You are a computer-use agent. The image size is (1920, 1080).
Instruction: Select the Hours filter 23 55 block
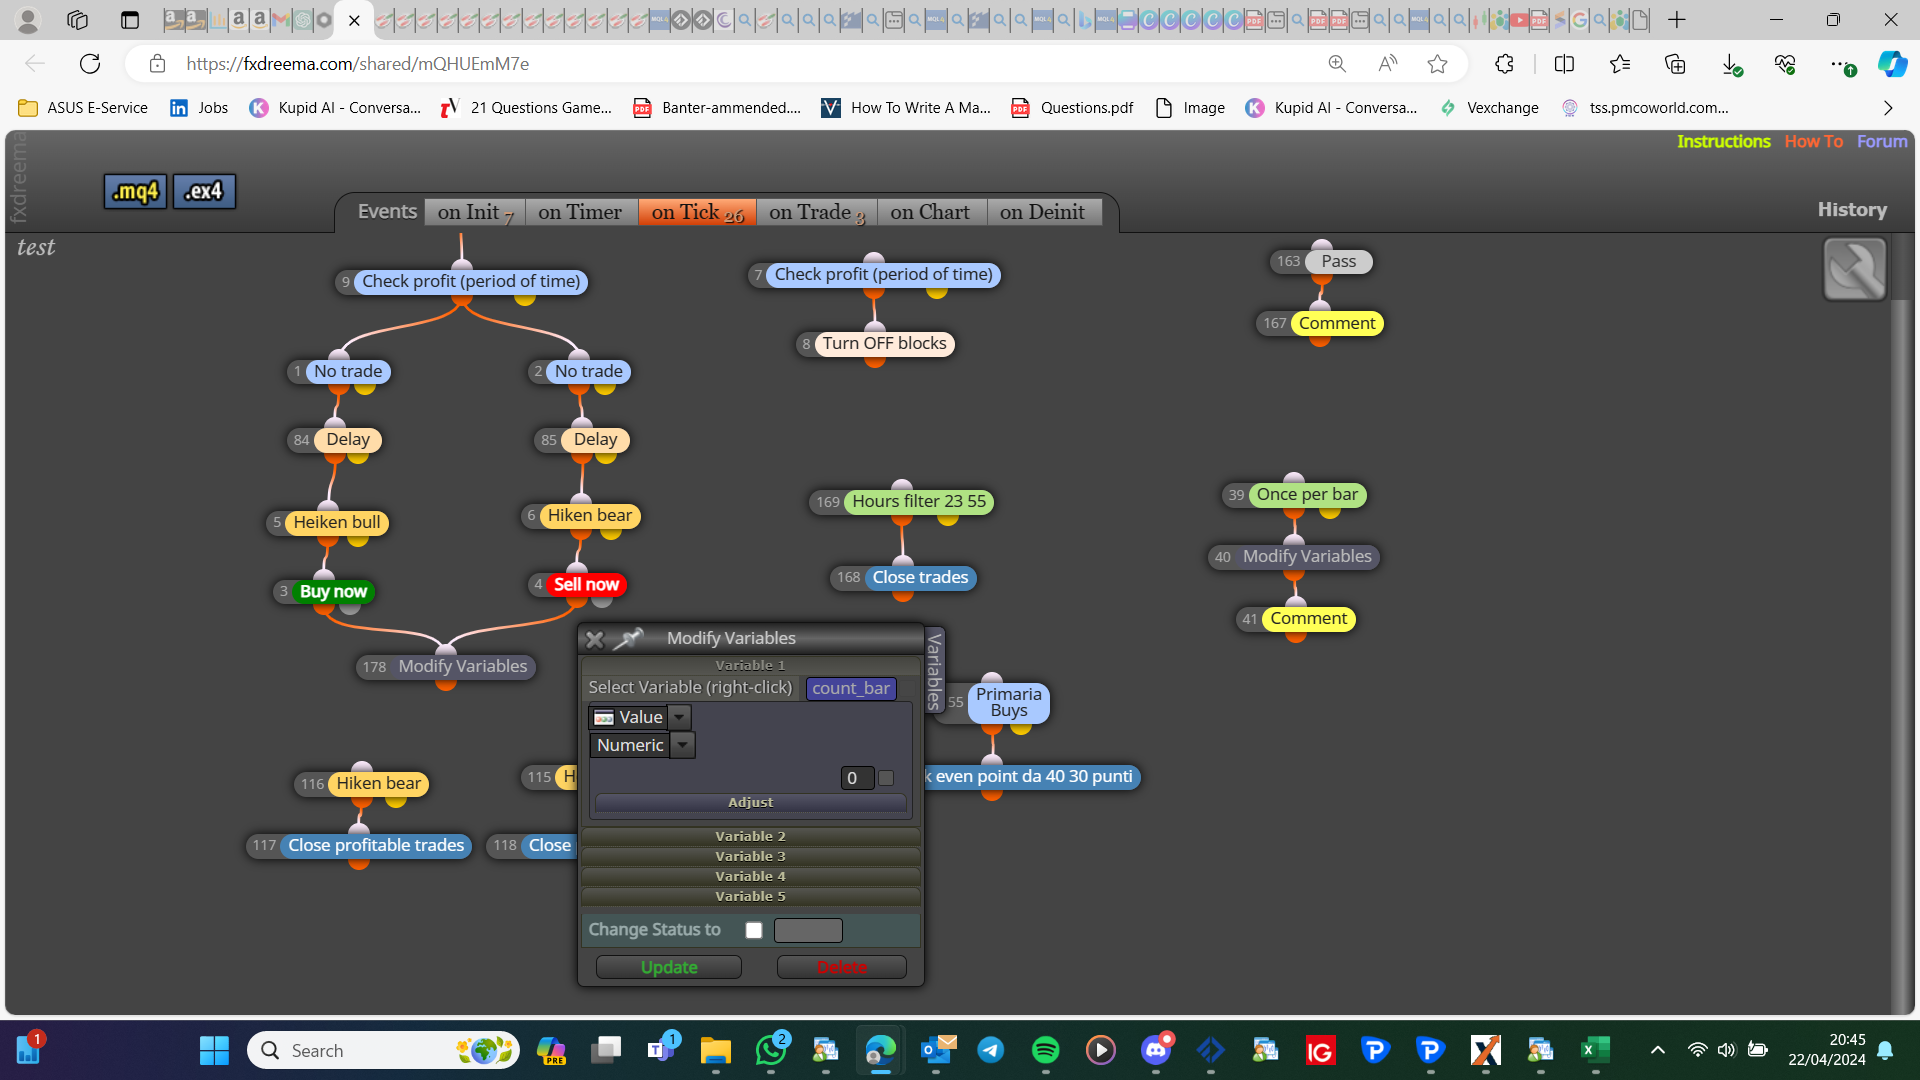pos(919,502)
